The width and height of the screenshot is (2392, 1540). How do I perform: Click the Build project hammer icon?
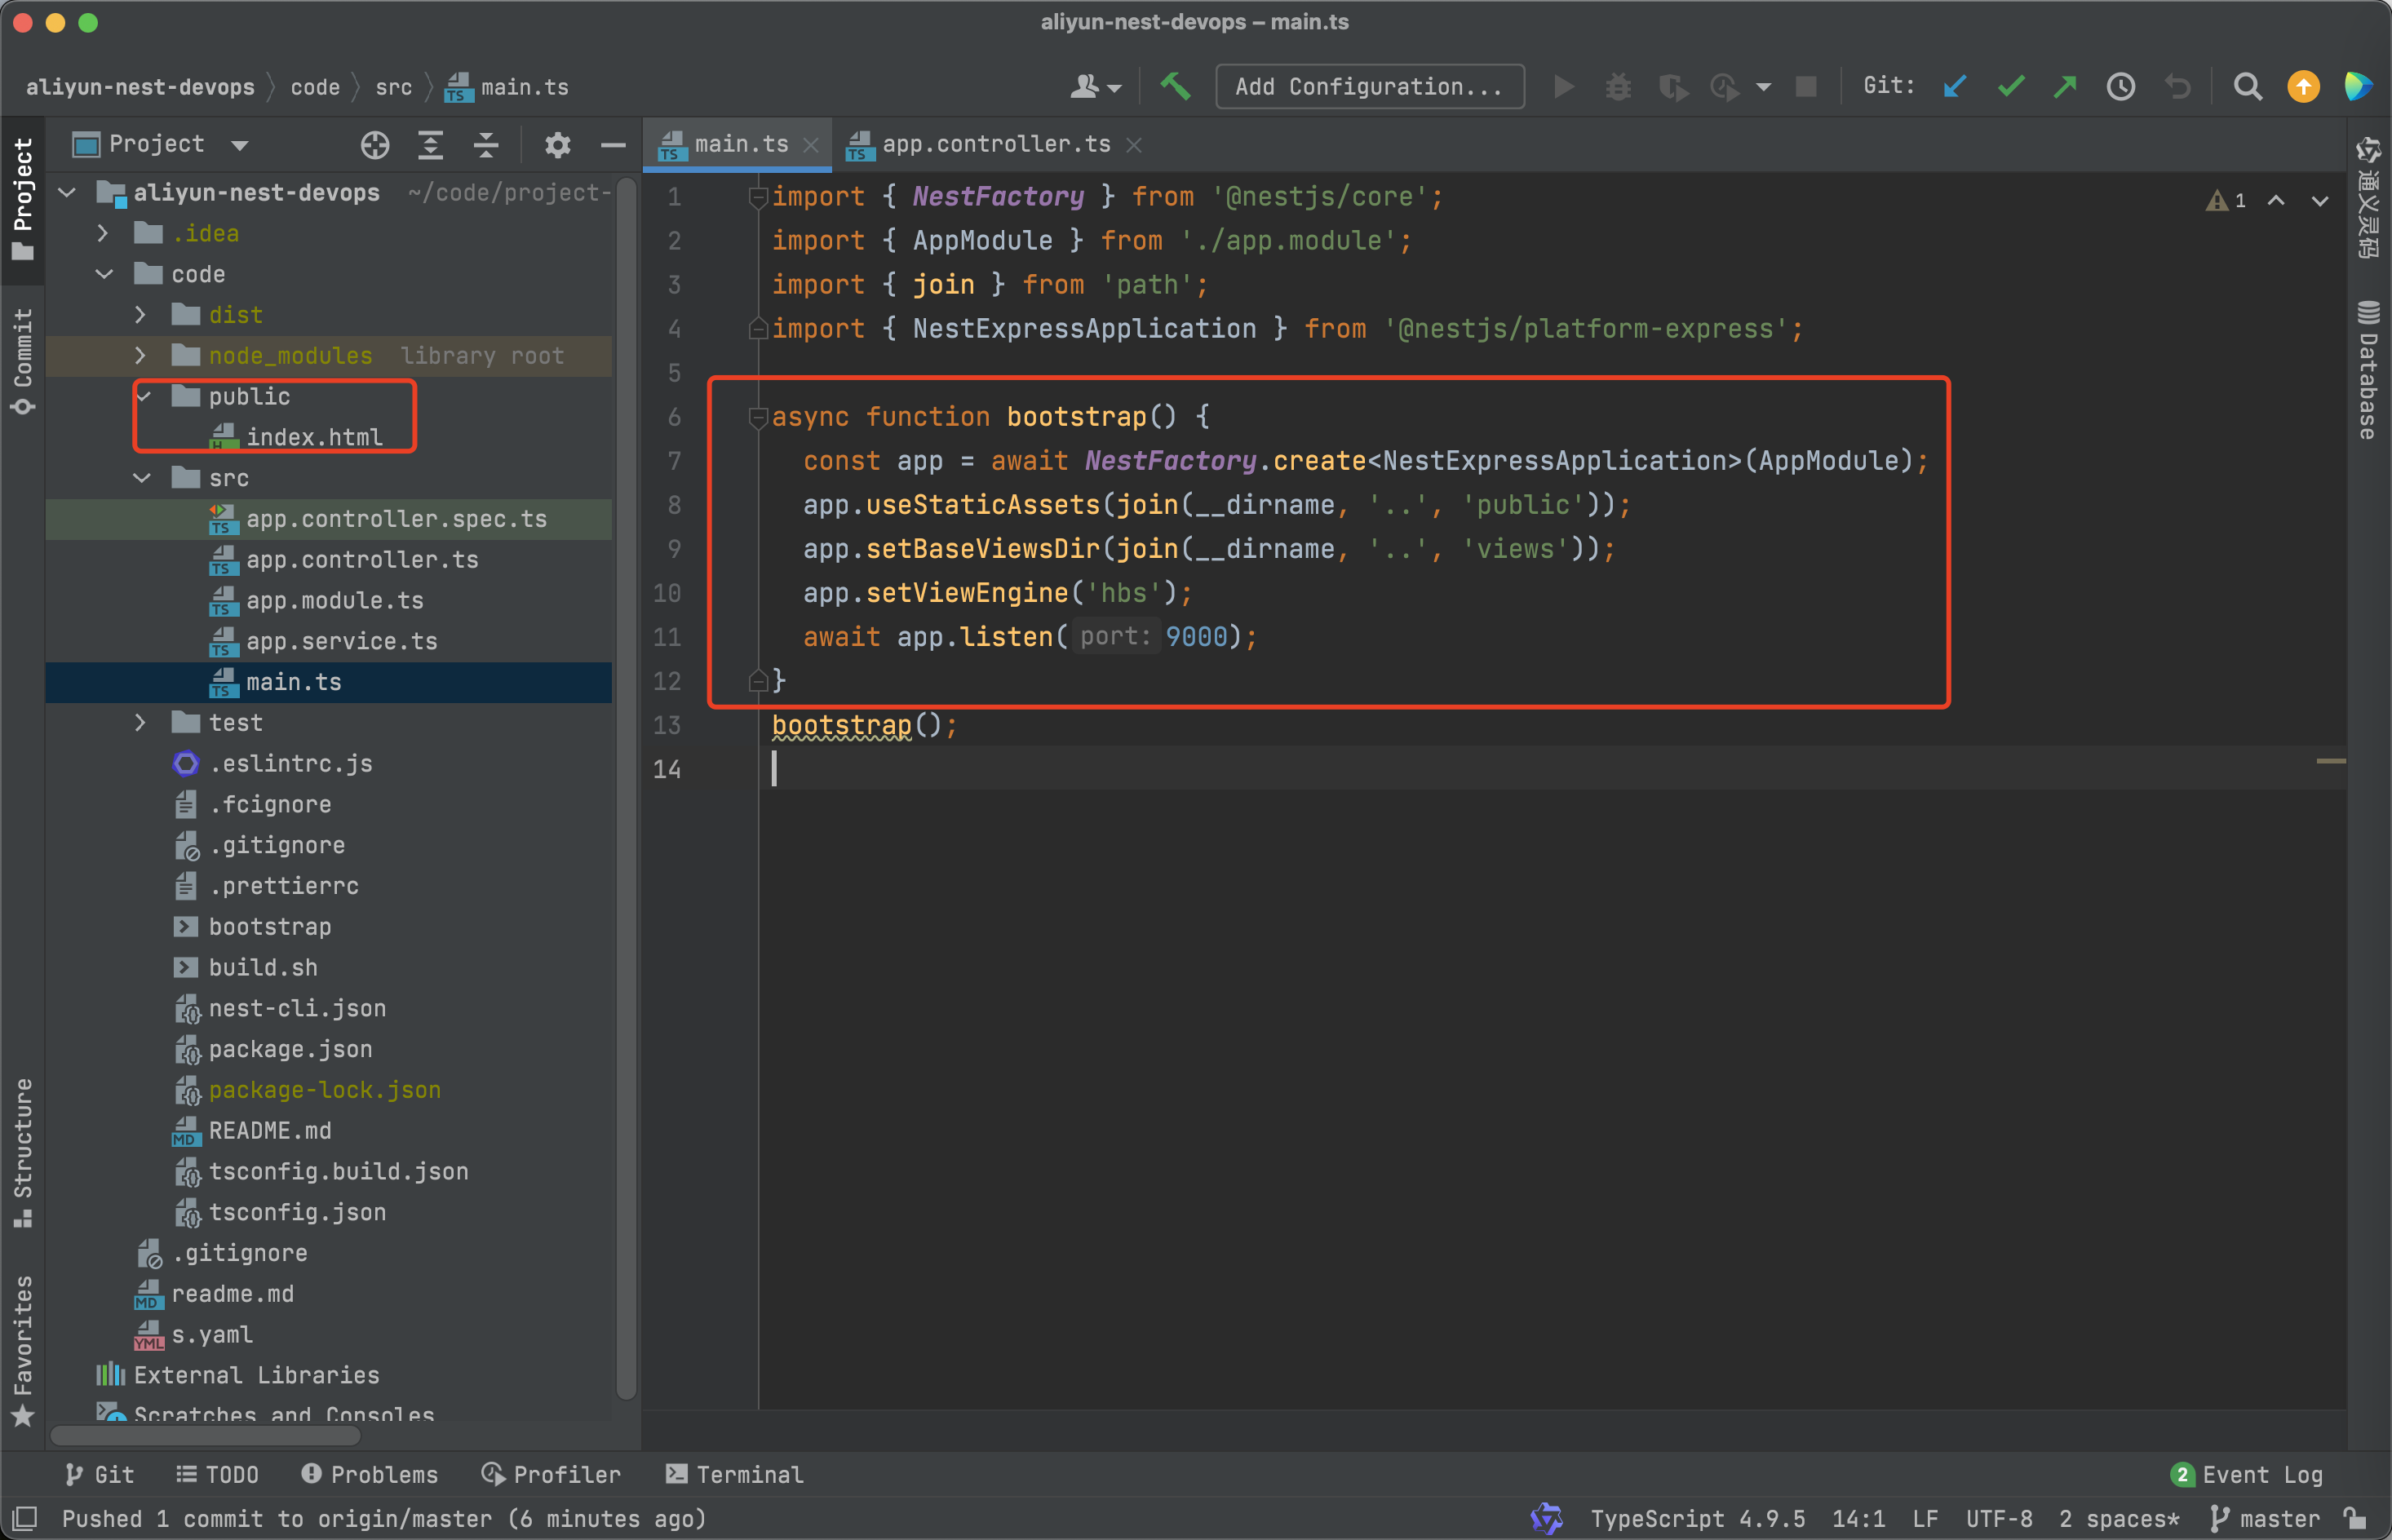(x=1175, y=87)
